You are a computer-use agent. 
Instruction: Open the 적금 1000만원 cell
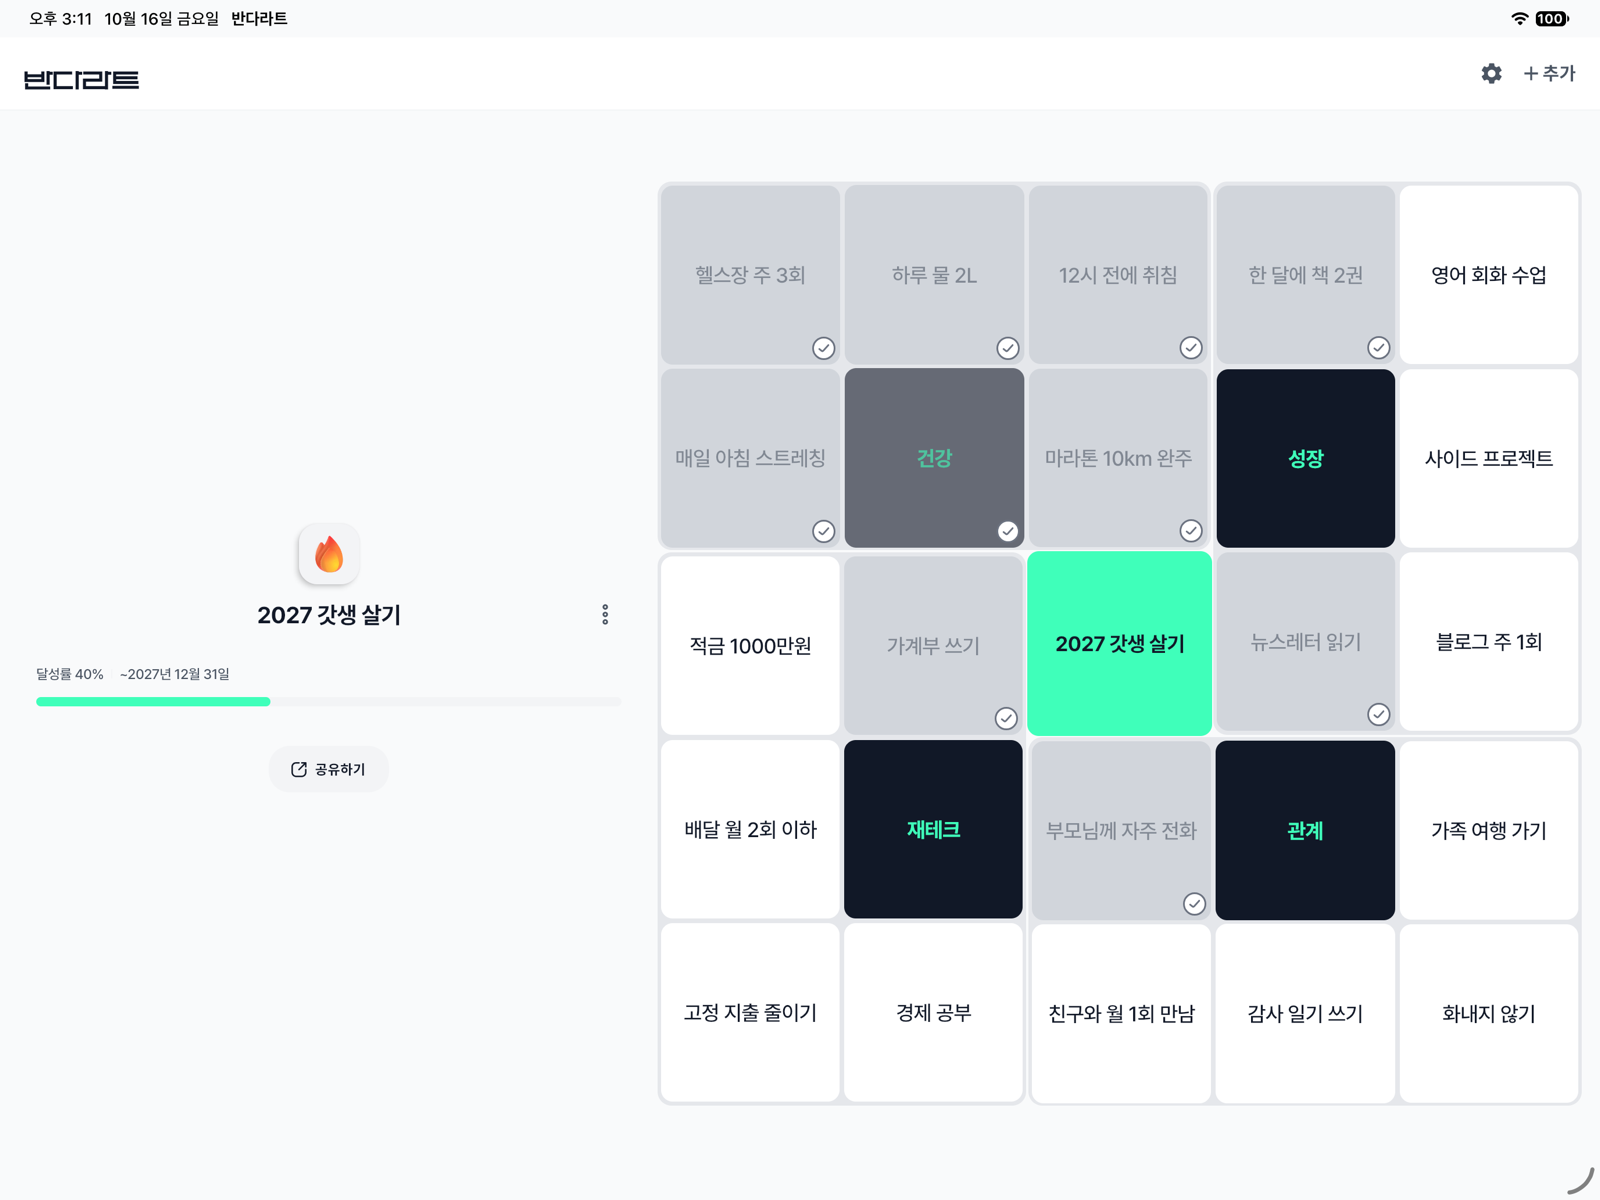click(750, 646)
